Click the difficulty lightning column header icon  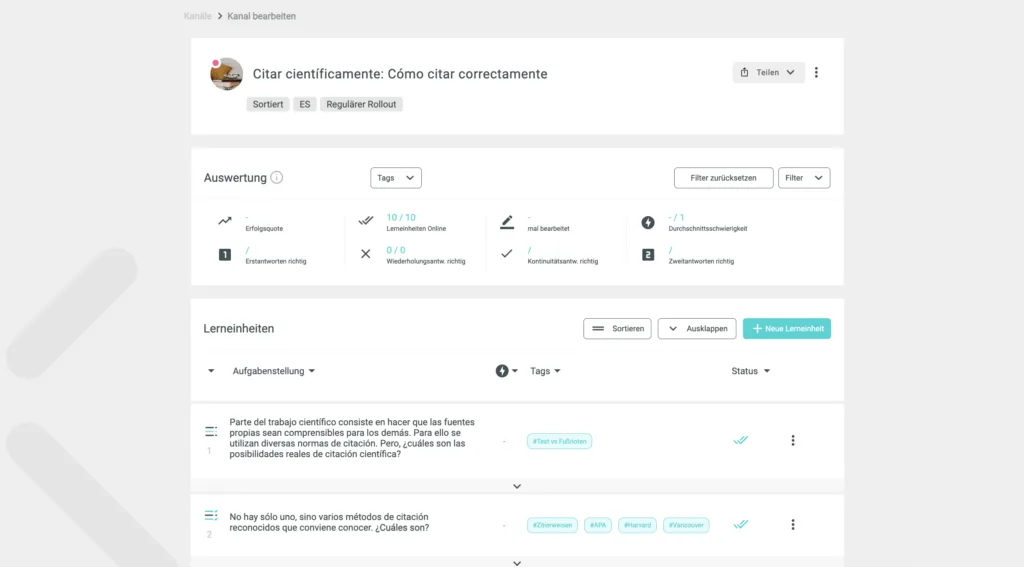click(x=502, y=371)
